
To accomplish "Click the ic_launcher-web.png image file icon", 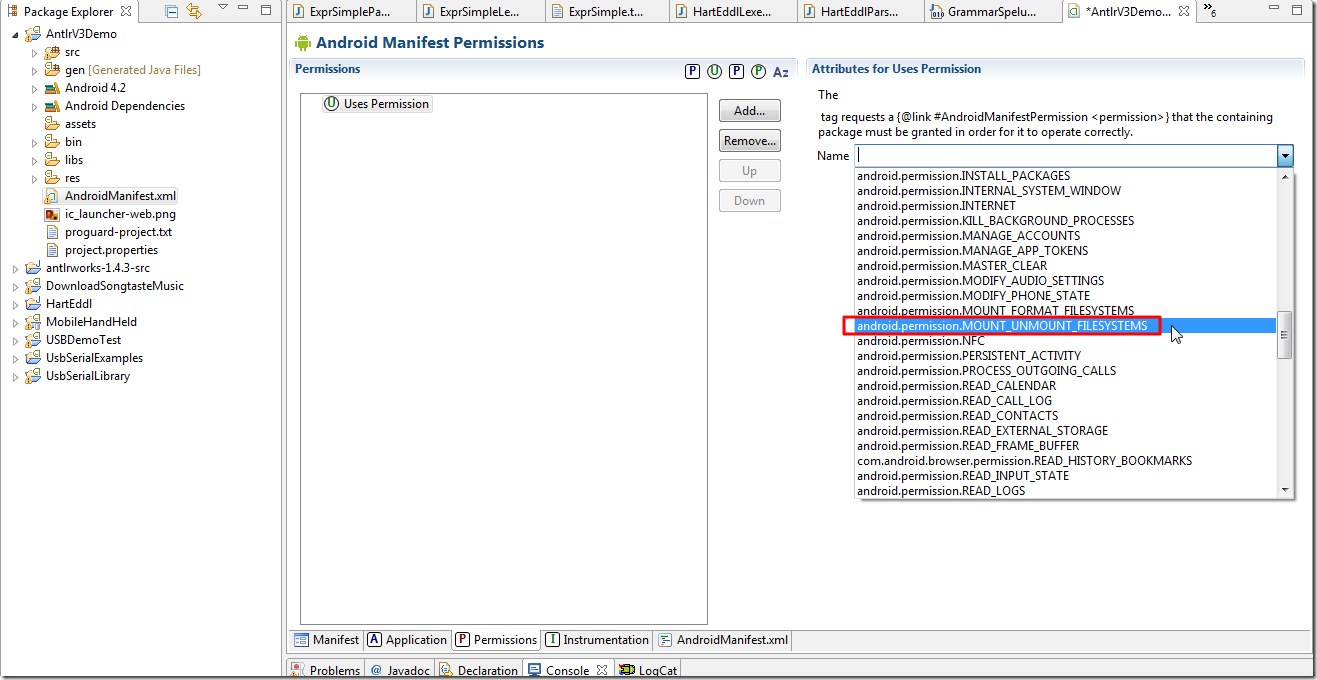I will click(52, 214).
